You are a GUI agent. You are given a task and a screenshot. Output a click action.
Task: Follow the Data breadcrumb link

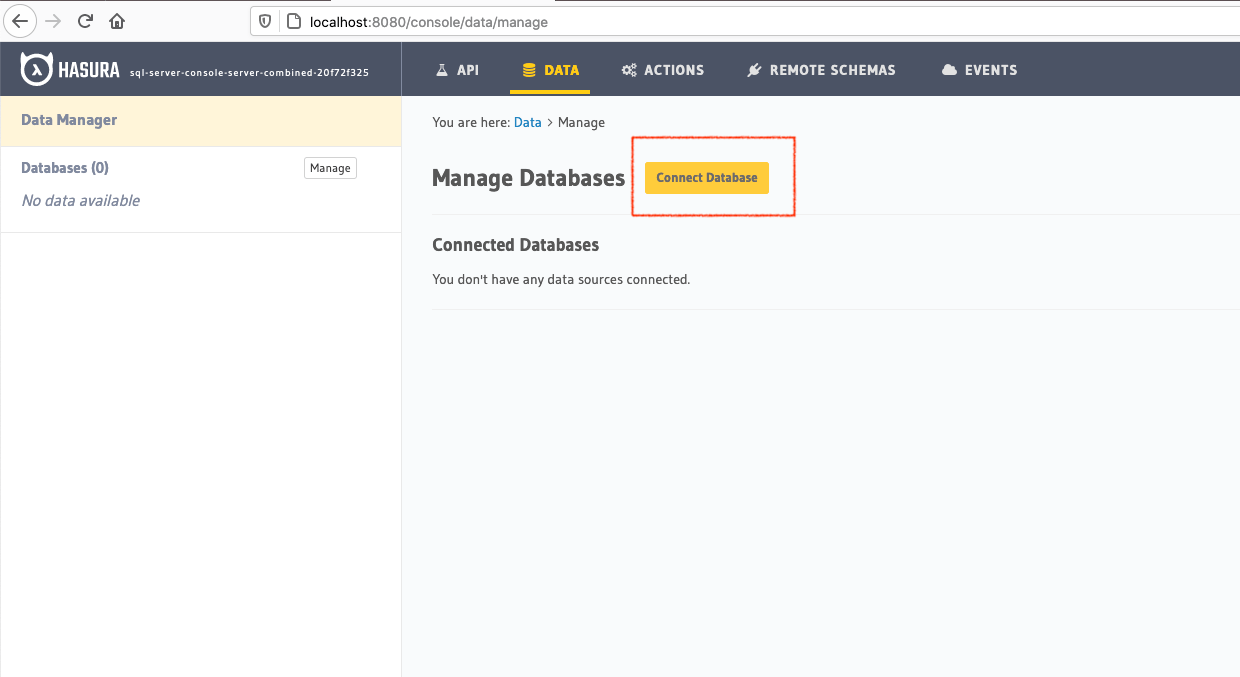[x=527, y=122]
